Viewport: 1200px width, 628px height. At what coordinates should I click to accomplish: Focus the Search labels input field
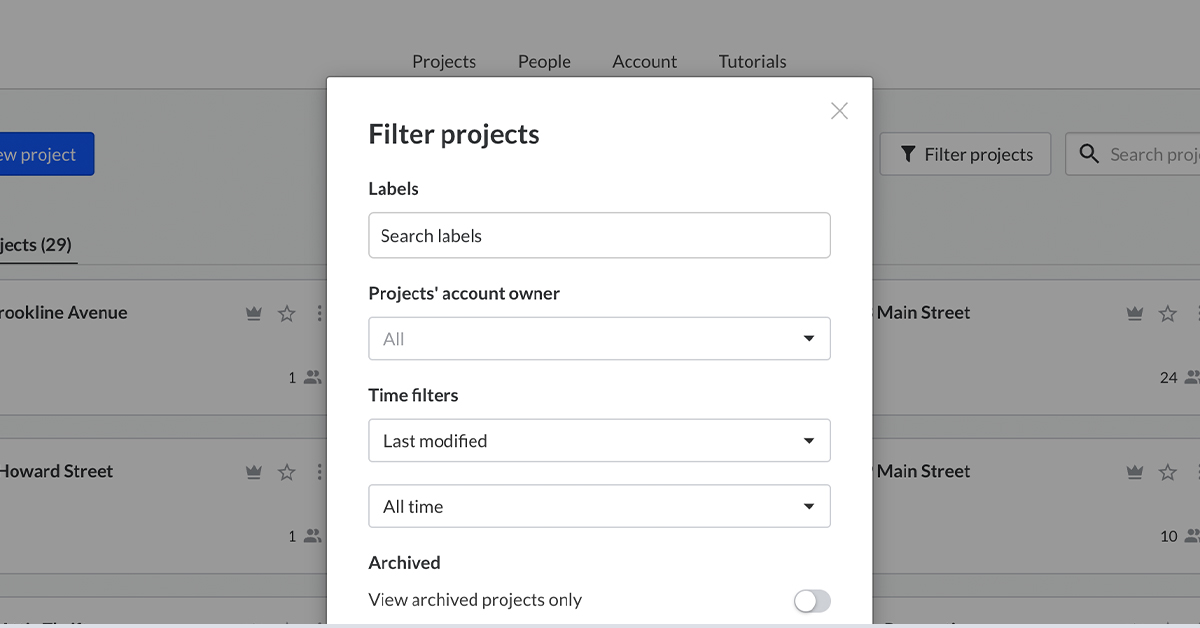coord(599,236)
